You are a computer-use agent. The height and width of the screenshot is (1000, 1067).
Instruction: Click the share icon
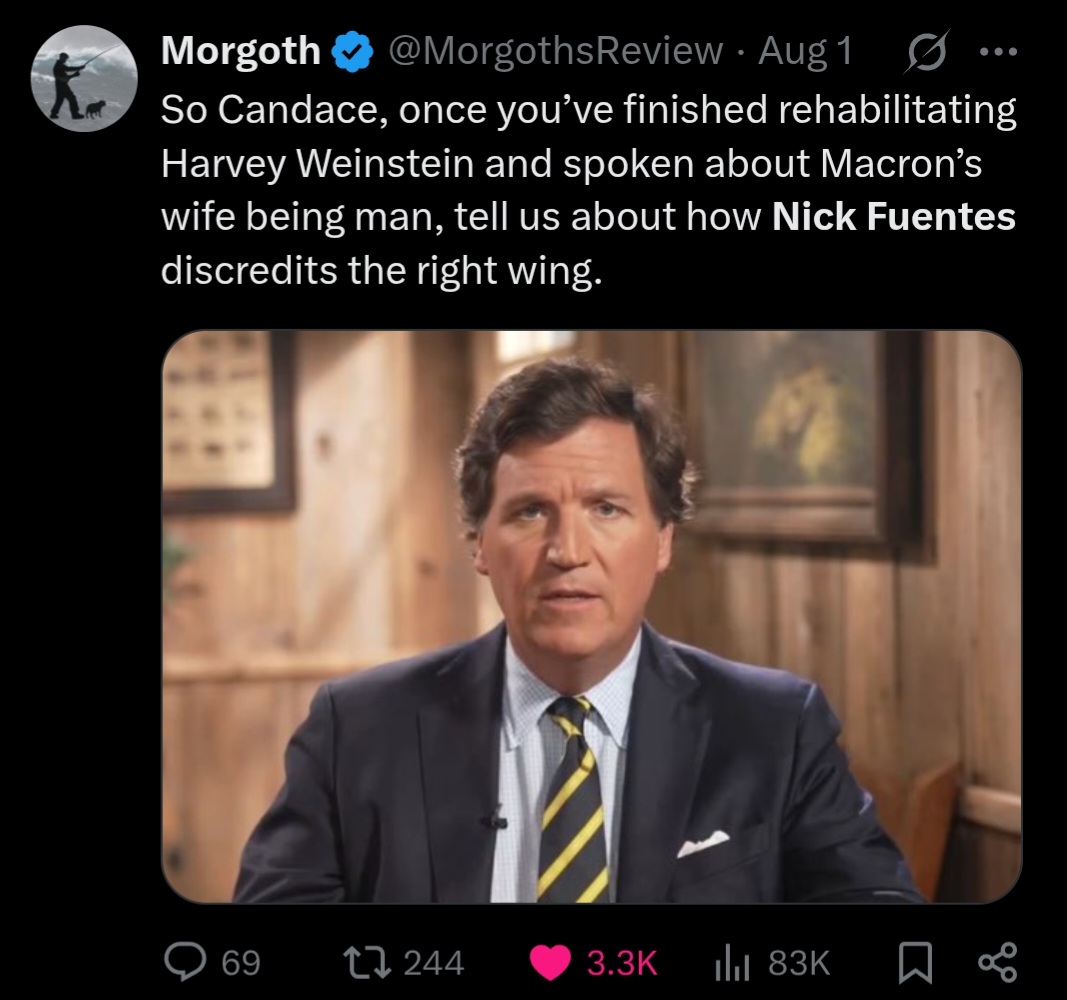coord(997,962)
